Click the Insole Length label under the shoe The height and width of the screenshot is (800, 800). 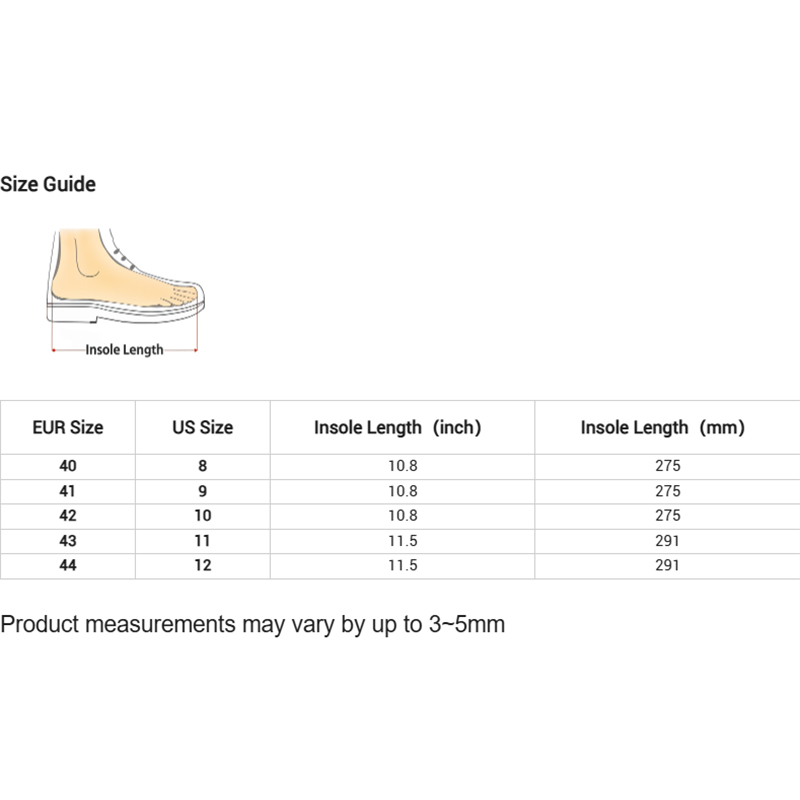[124, 350]
